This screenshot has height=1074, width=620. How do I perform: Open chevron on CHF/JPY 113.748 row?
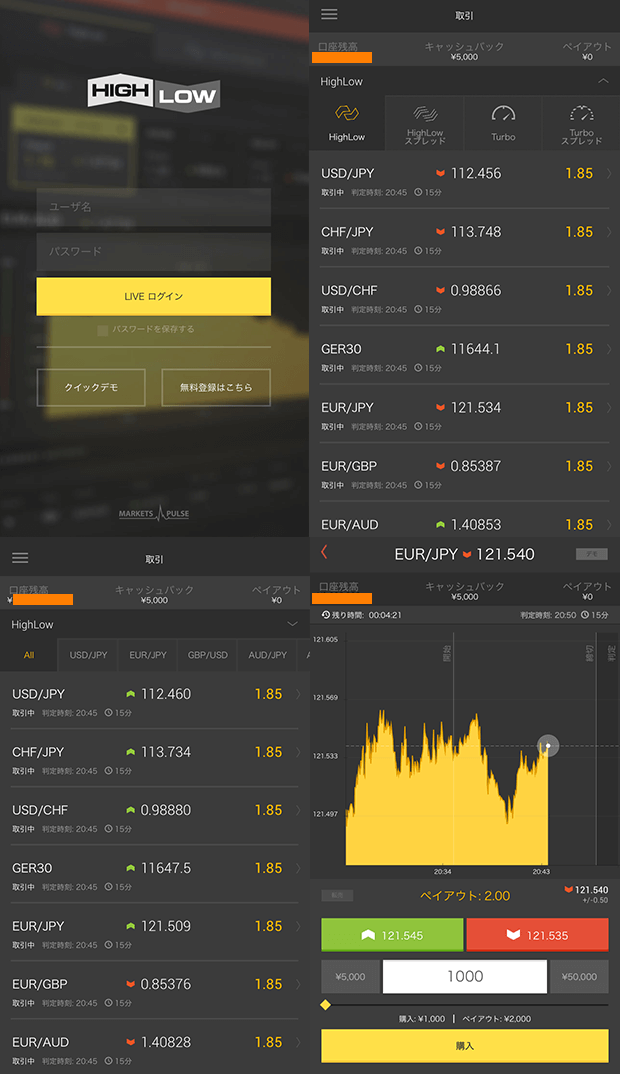click(608, 232)
